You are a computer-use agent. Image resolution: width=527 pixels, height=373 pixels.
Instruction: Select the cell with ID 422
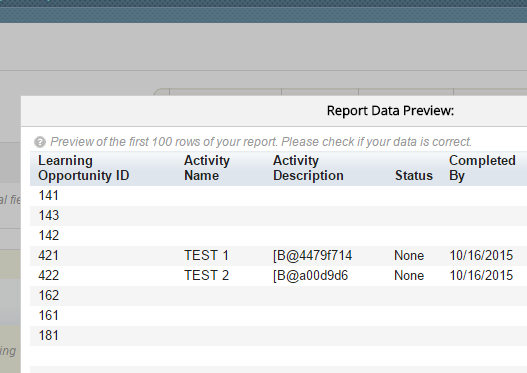tap(48, 276)
